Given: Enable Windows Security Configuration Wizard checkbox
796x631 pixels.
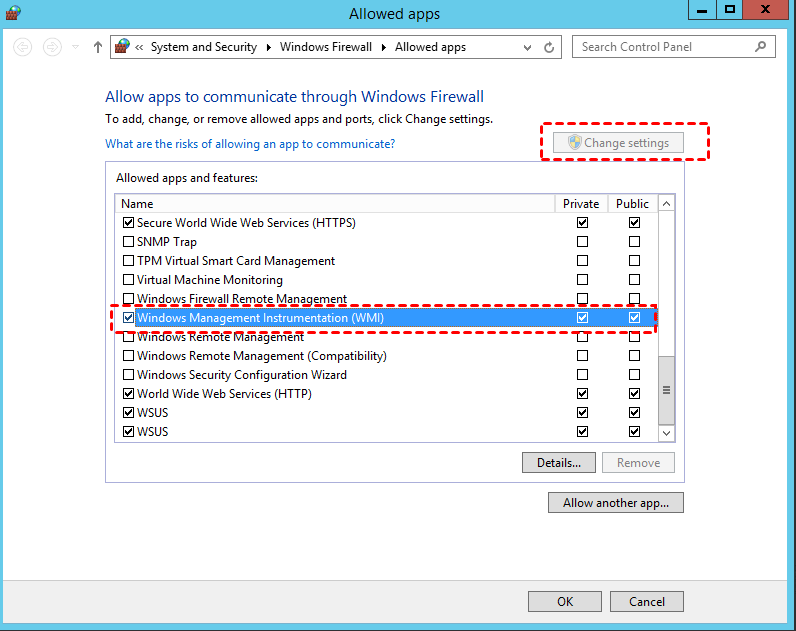Looking at the screenshot, I should 128,374.
